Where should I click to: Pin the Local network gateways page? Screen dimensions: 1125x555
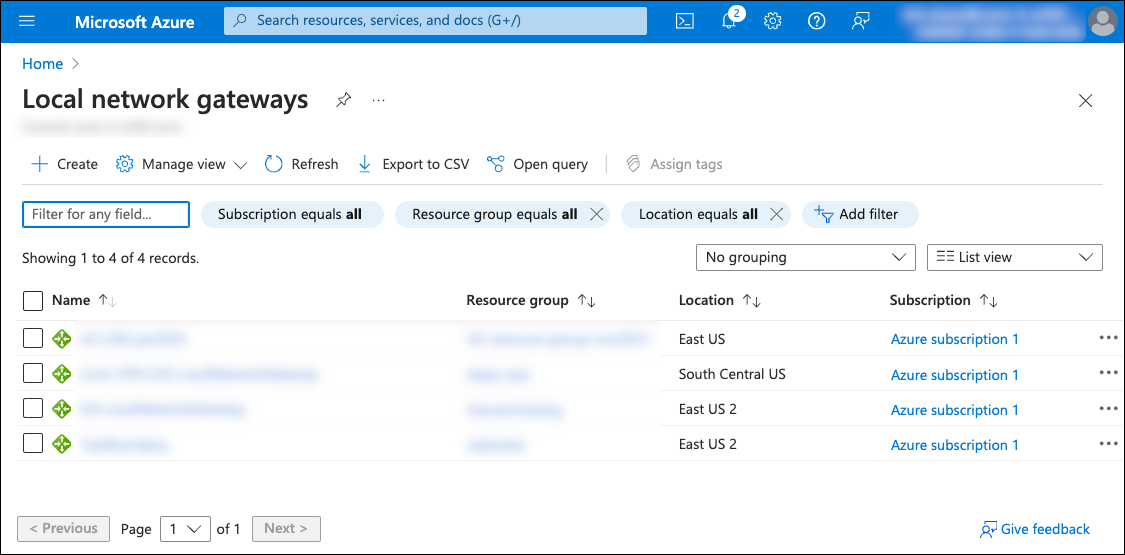343,100
